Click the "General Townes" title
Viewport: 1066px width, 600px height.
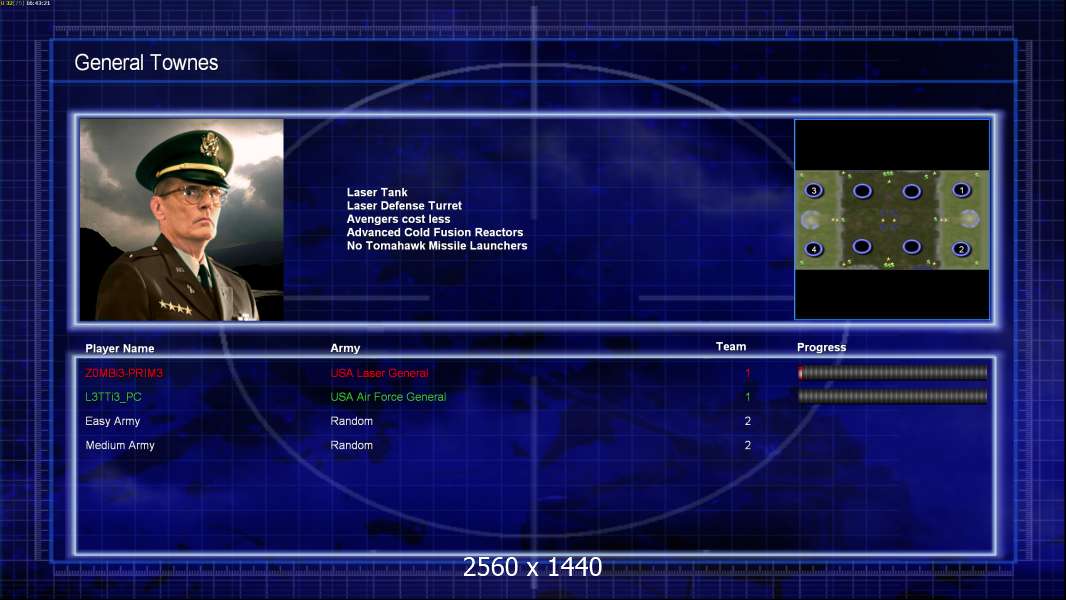pyautogui.click(x=146, y=63)
